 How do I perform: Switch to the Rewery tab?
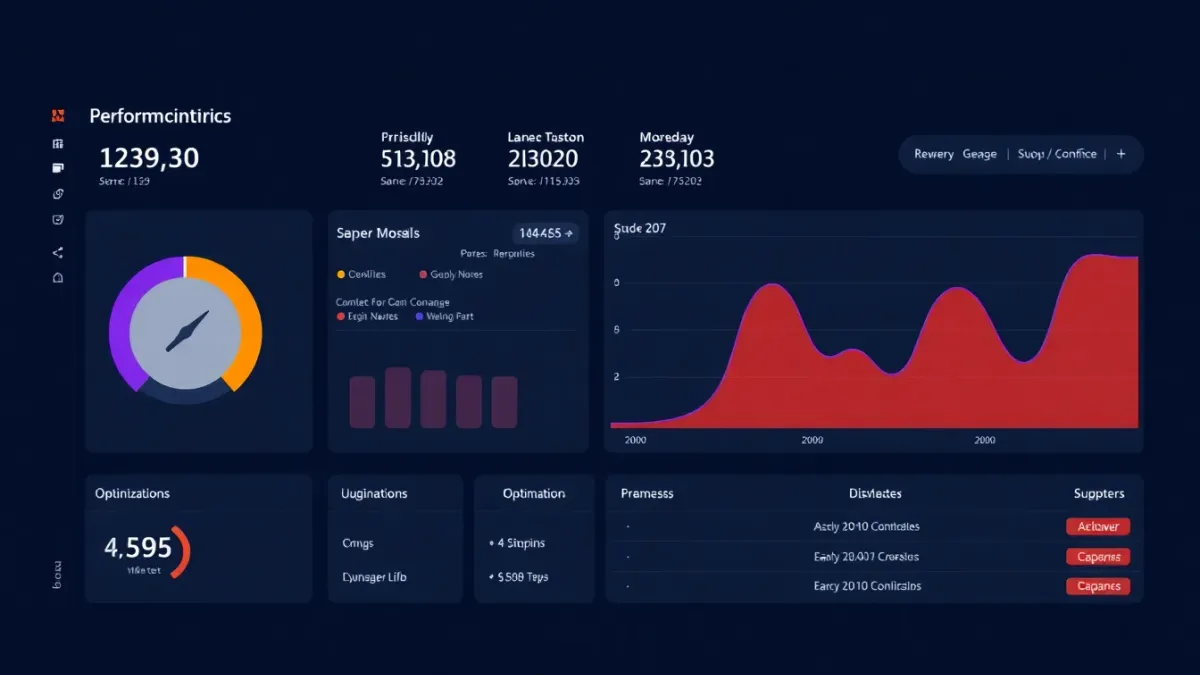pyautogui.click(x=933, y=154)
